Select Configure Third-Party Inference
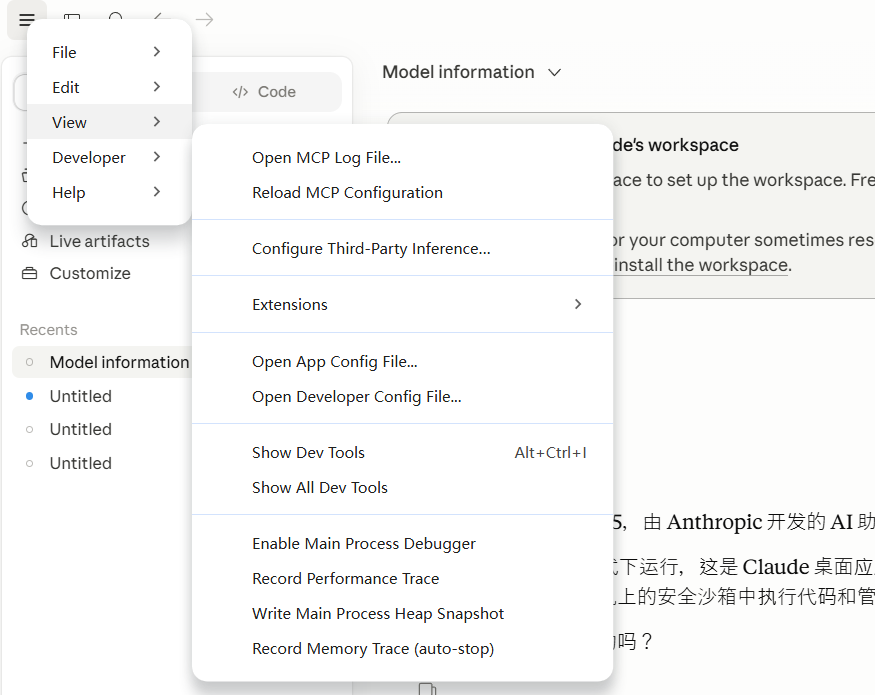The image size is (875, 695). (x=402, y=248)
